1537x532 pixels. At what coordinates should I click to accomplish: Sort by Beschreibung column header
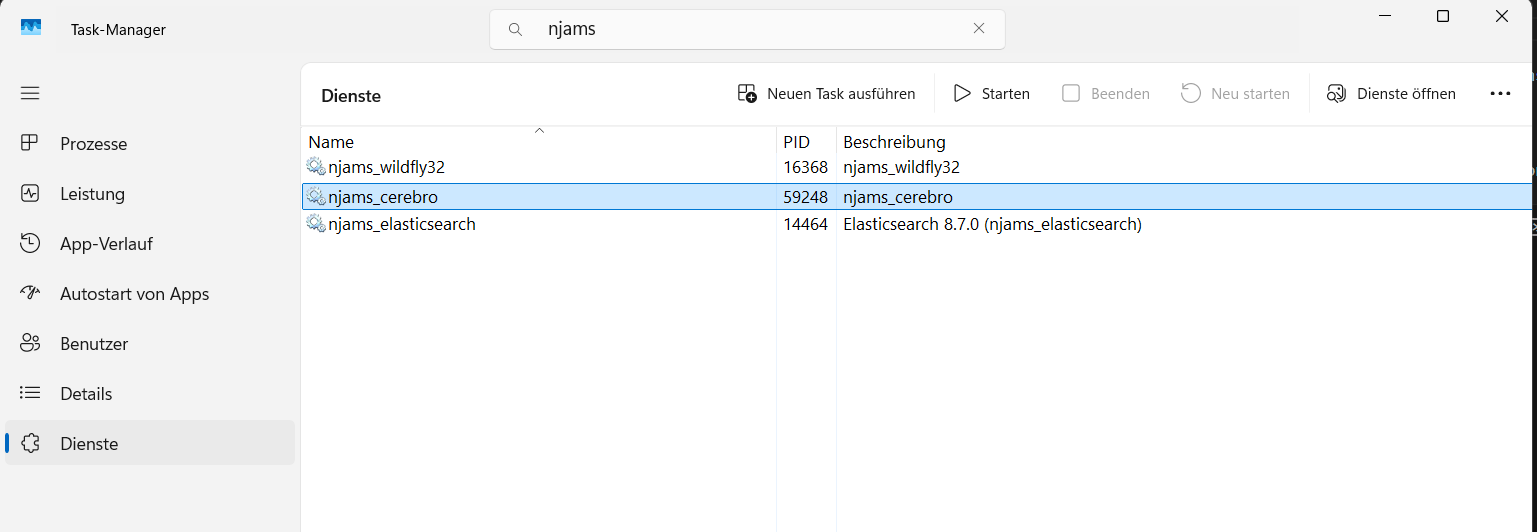[x=1186, y=141]
